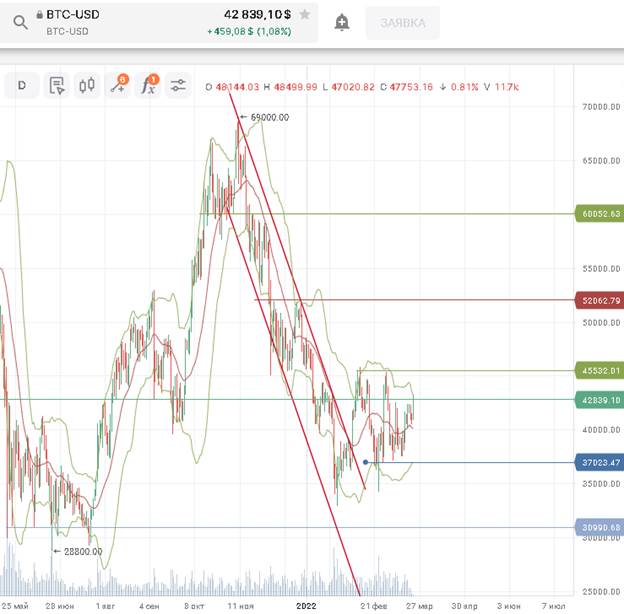The image size is (624, 614).
Task: Open drawing tools icon with badge 5
Action: coord(118,85)
